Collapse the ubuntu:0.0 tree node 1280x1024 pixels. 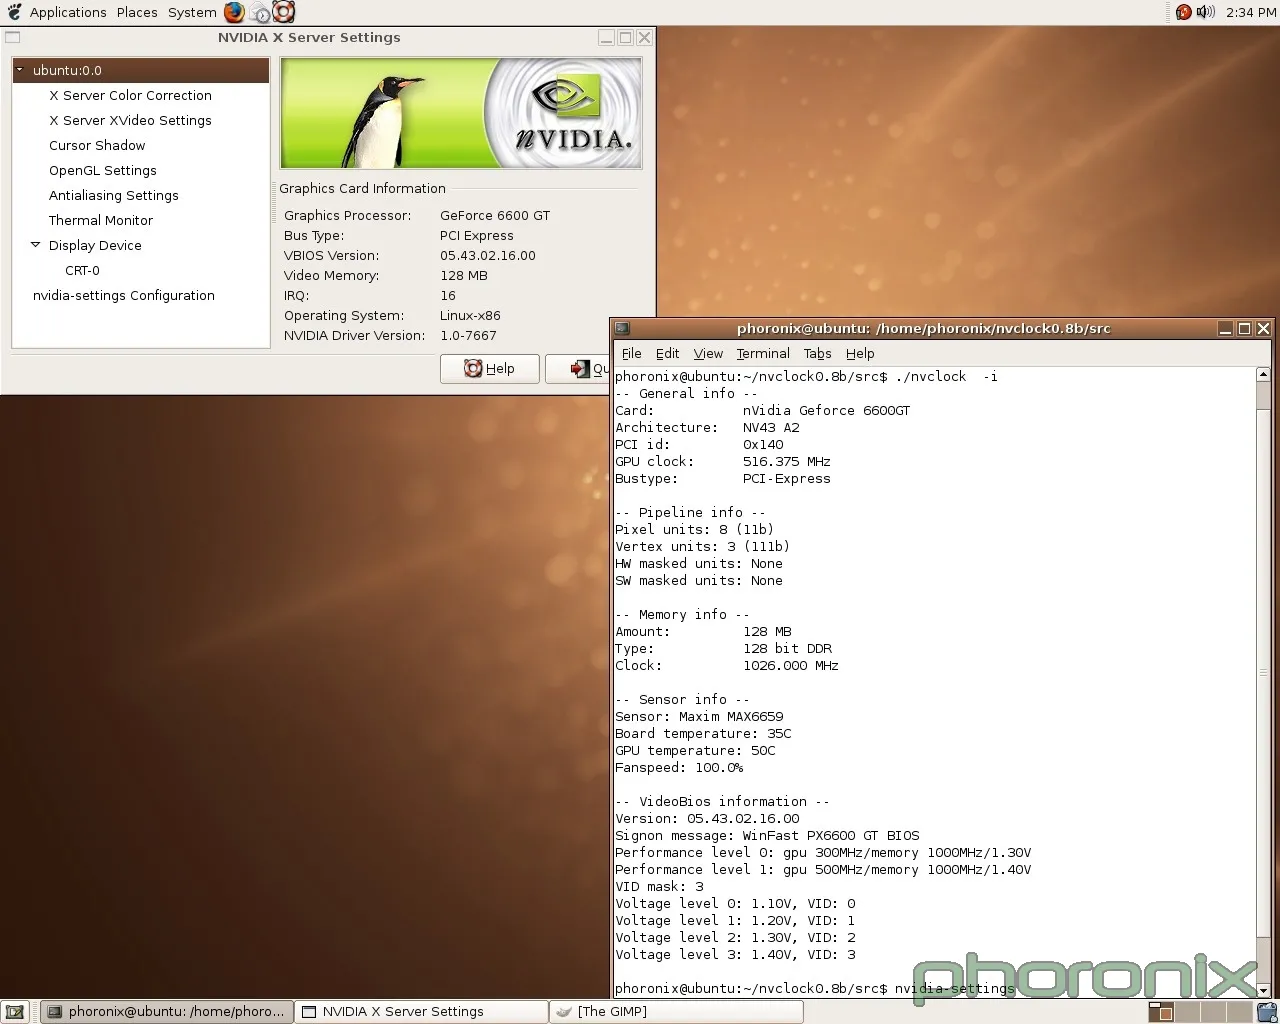pyautogui.click(x=20, y=70)
